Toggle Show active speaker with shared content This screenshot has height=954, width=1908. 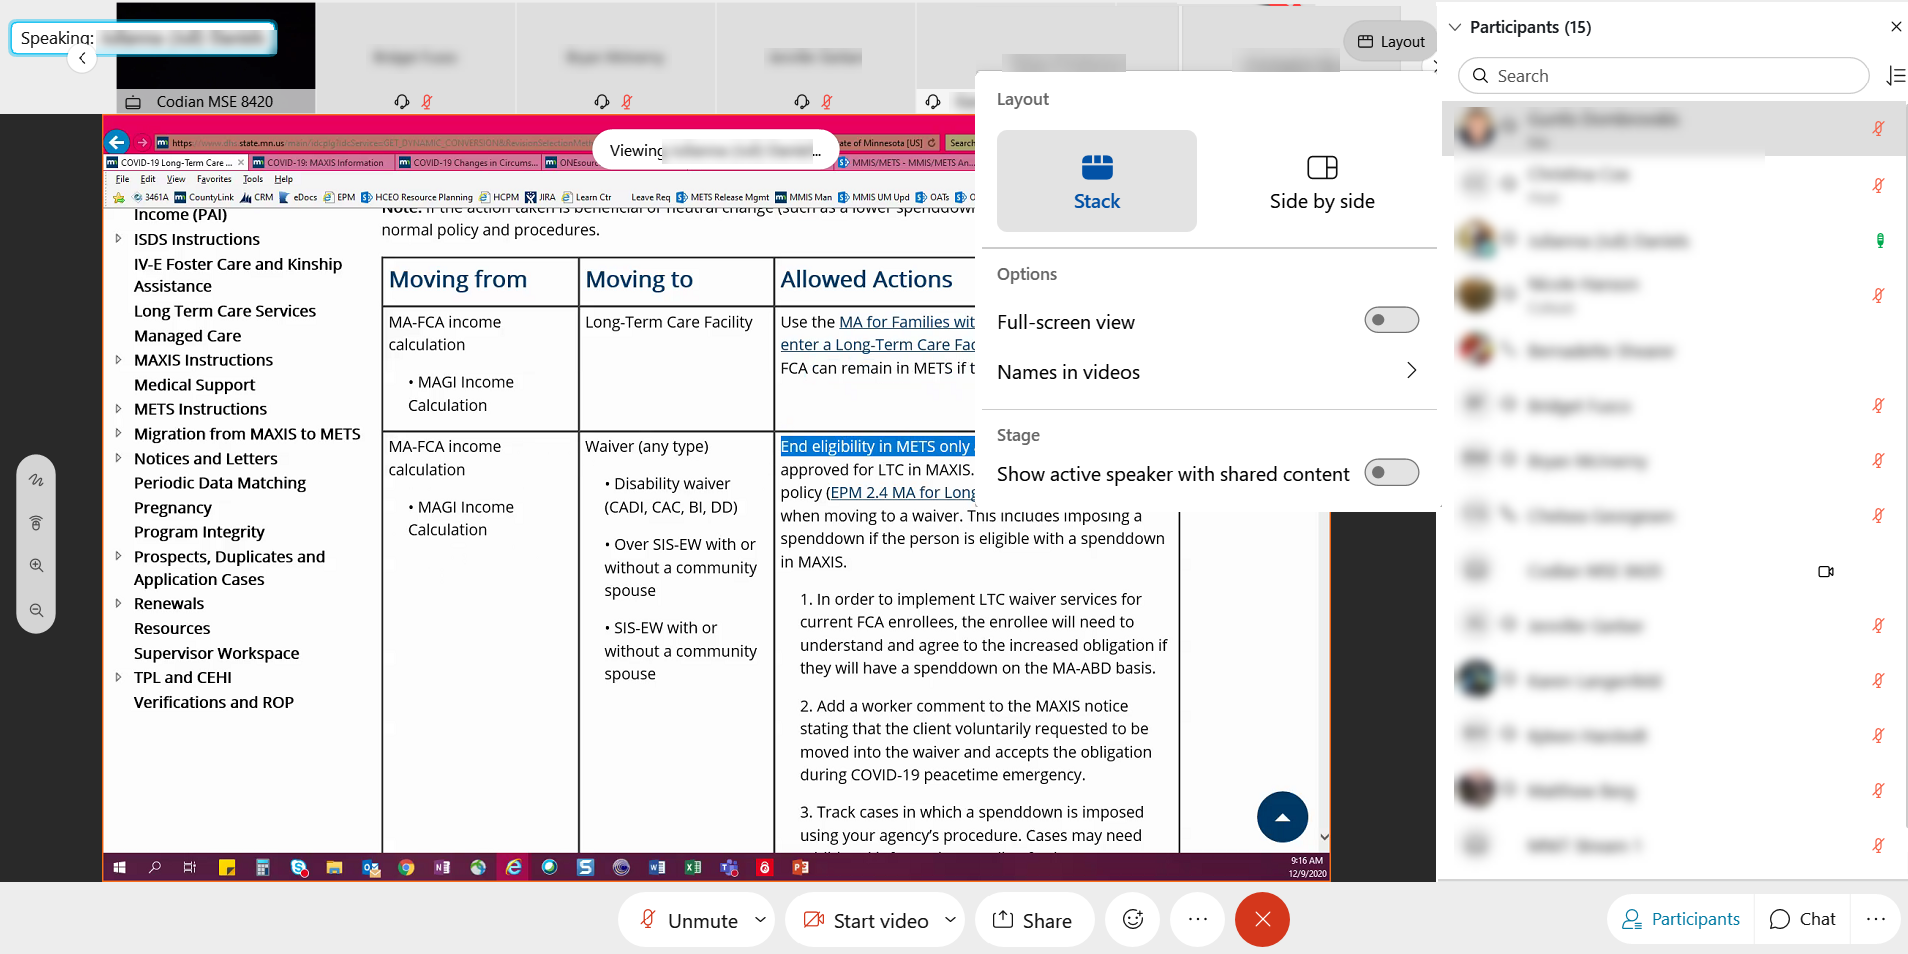tap(1391, 472)
